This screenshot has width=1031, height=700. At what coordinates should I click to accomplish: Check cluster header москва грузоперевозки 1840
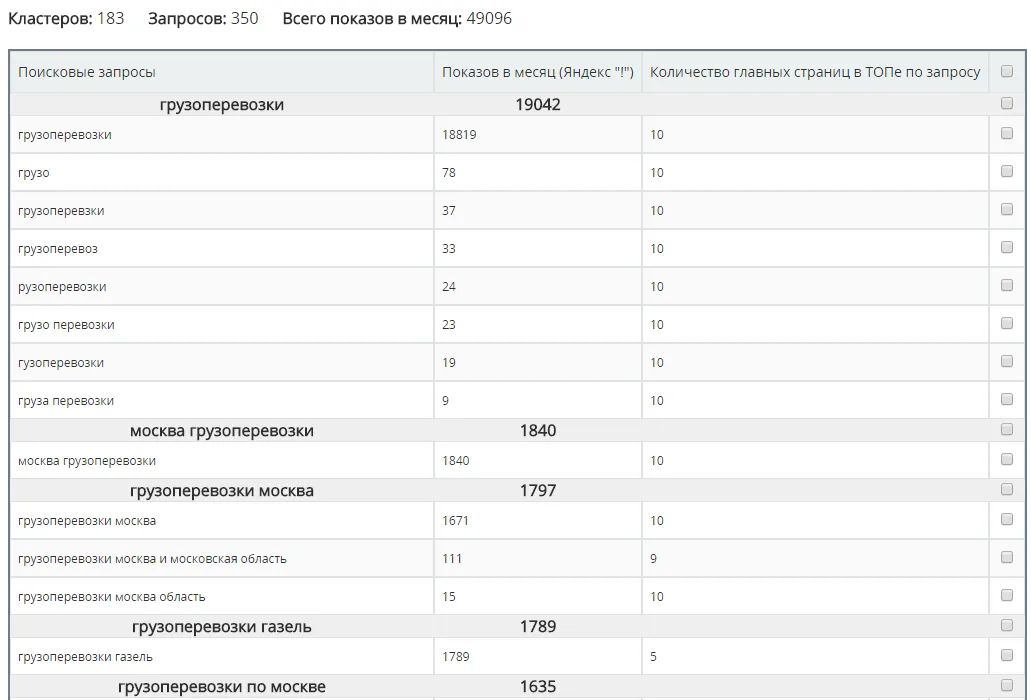tap(1007, 429)
